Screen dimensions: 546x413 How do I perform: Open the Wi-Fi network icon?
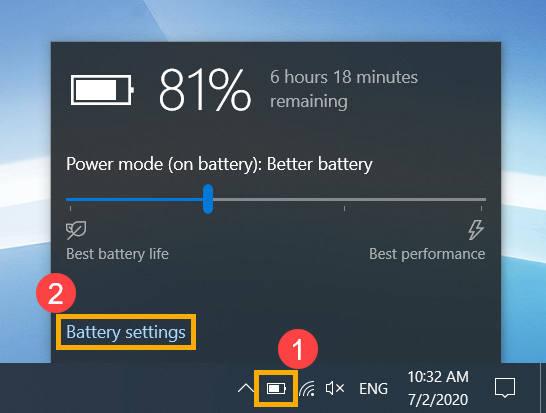point(307,389)
